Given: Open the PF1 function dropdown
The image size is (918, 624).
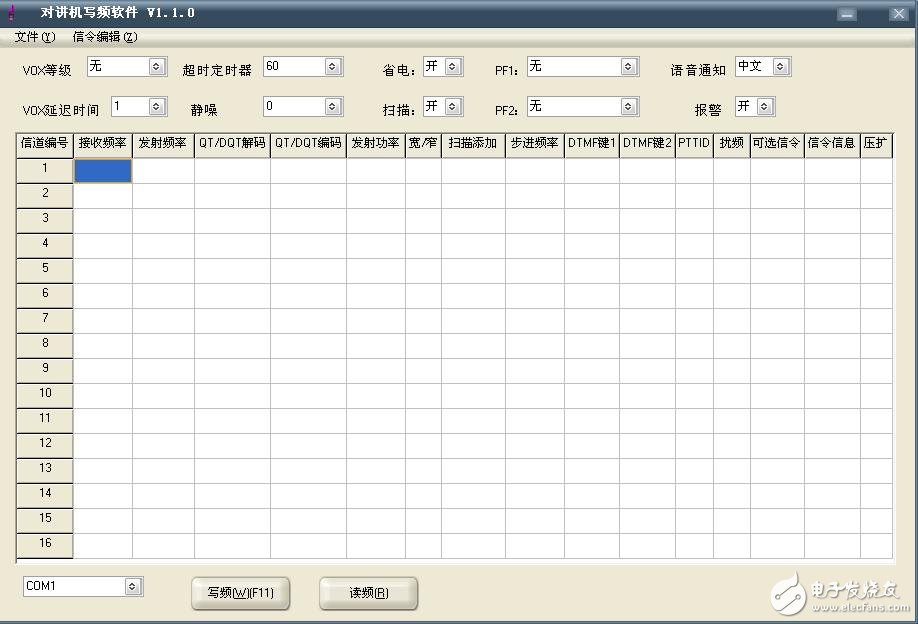Looking at the screenshot, I should pos(629,67).
